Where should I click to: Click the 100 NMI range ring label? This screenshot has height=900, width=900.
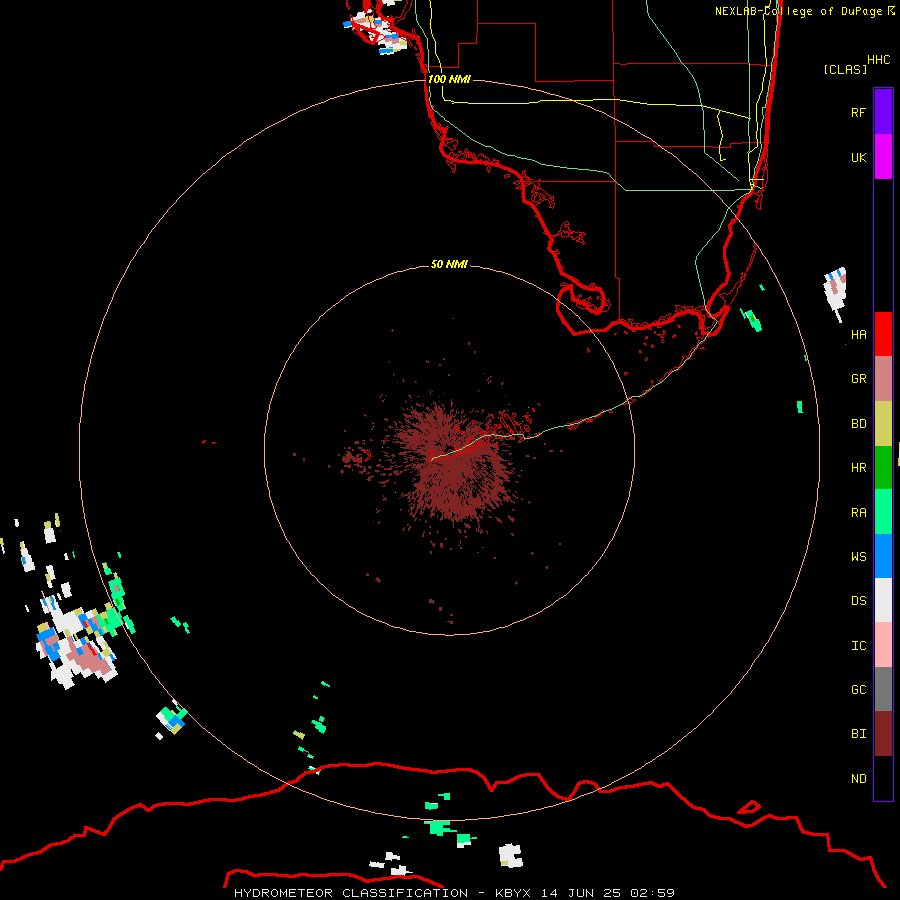click(x=449, y=79)
